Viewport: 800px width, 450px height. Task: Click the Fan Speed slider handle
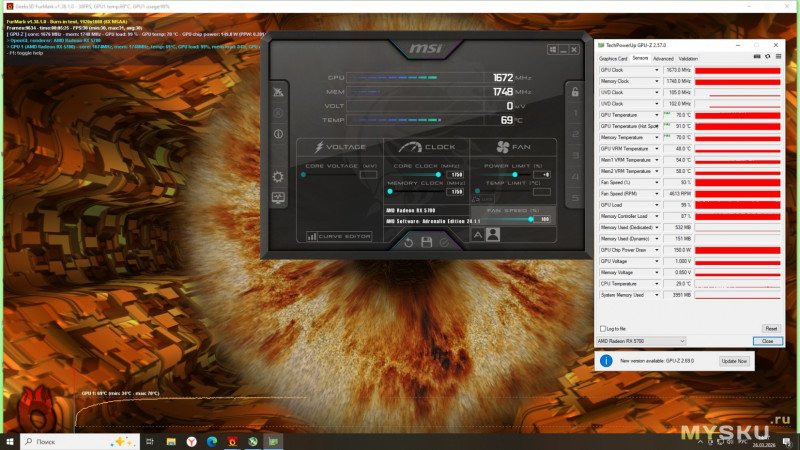coord(531,219)
